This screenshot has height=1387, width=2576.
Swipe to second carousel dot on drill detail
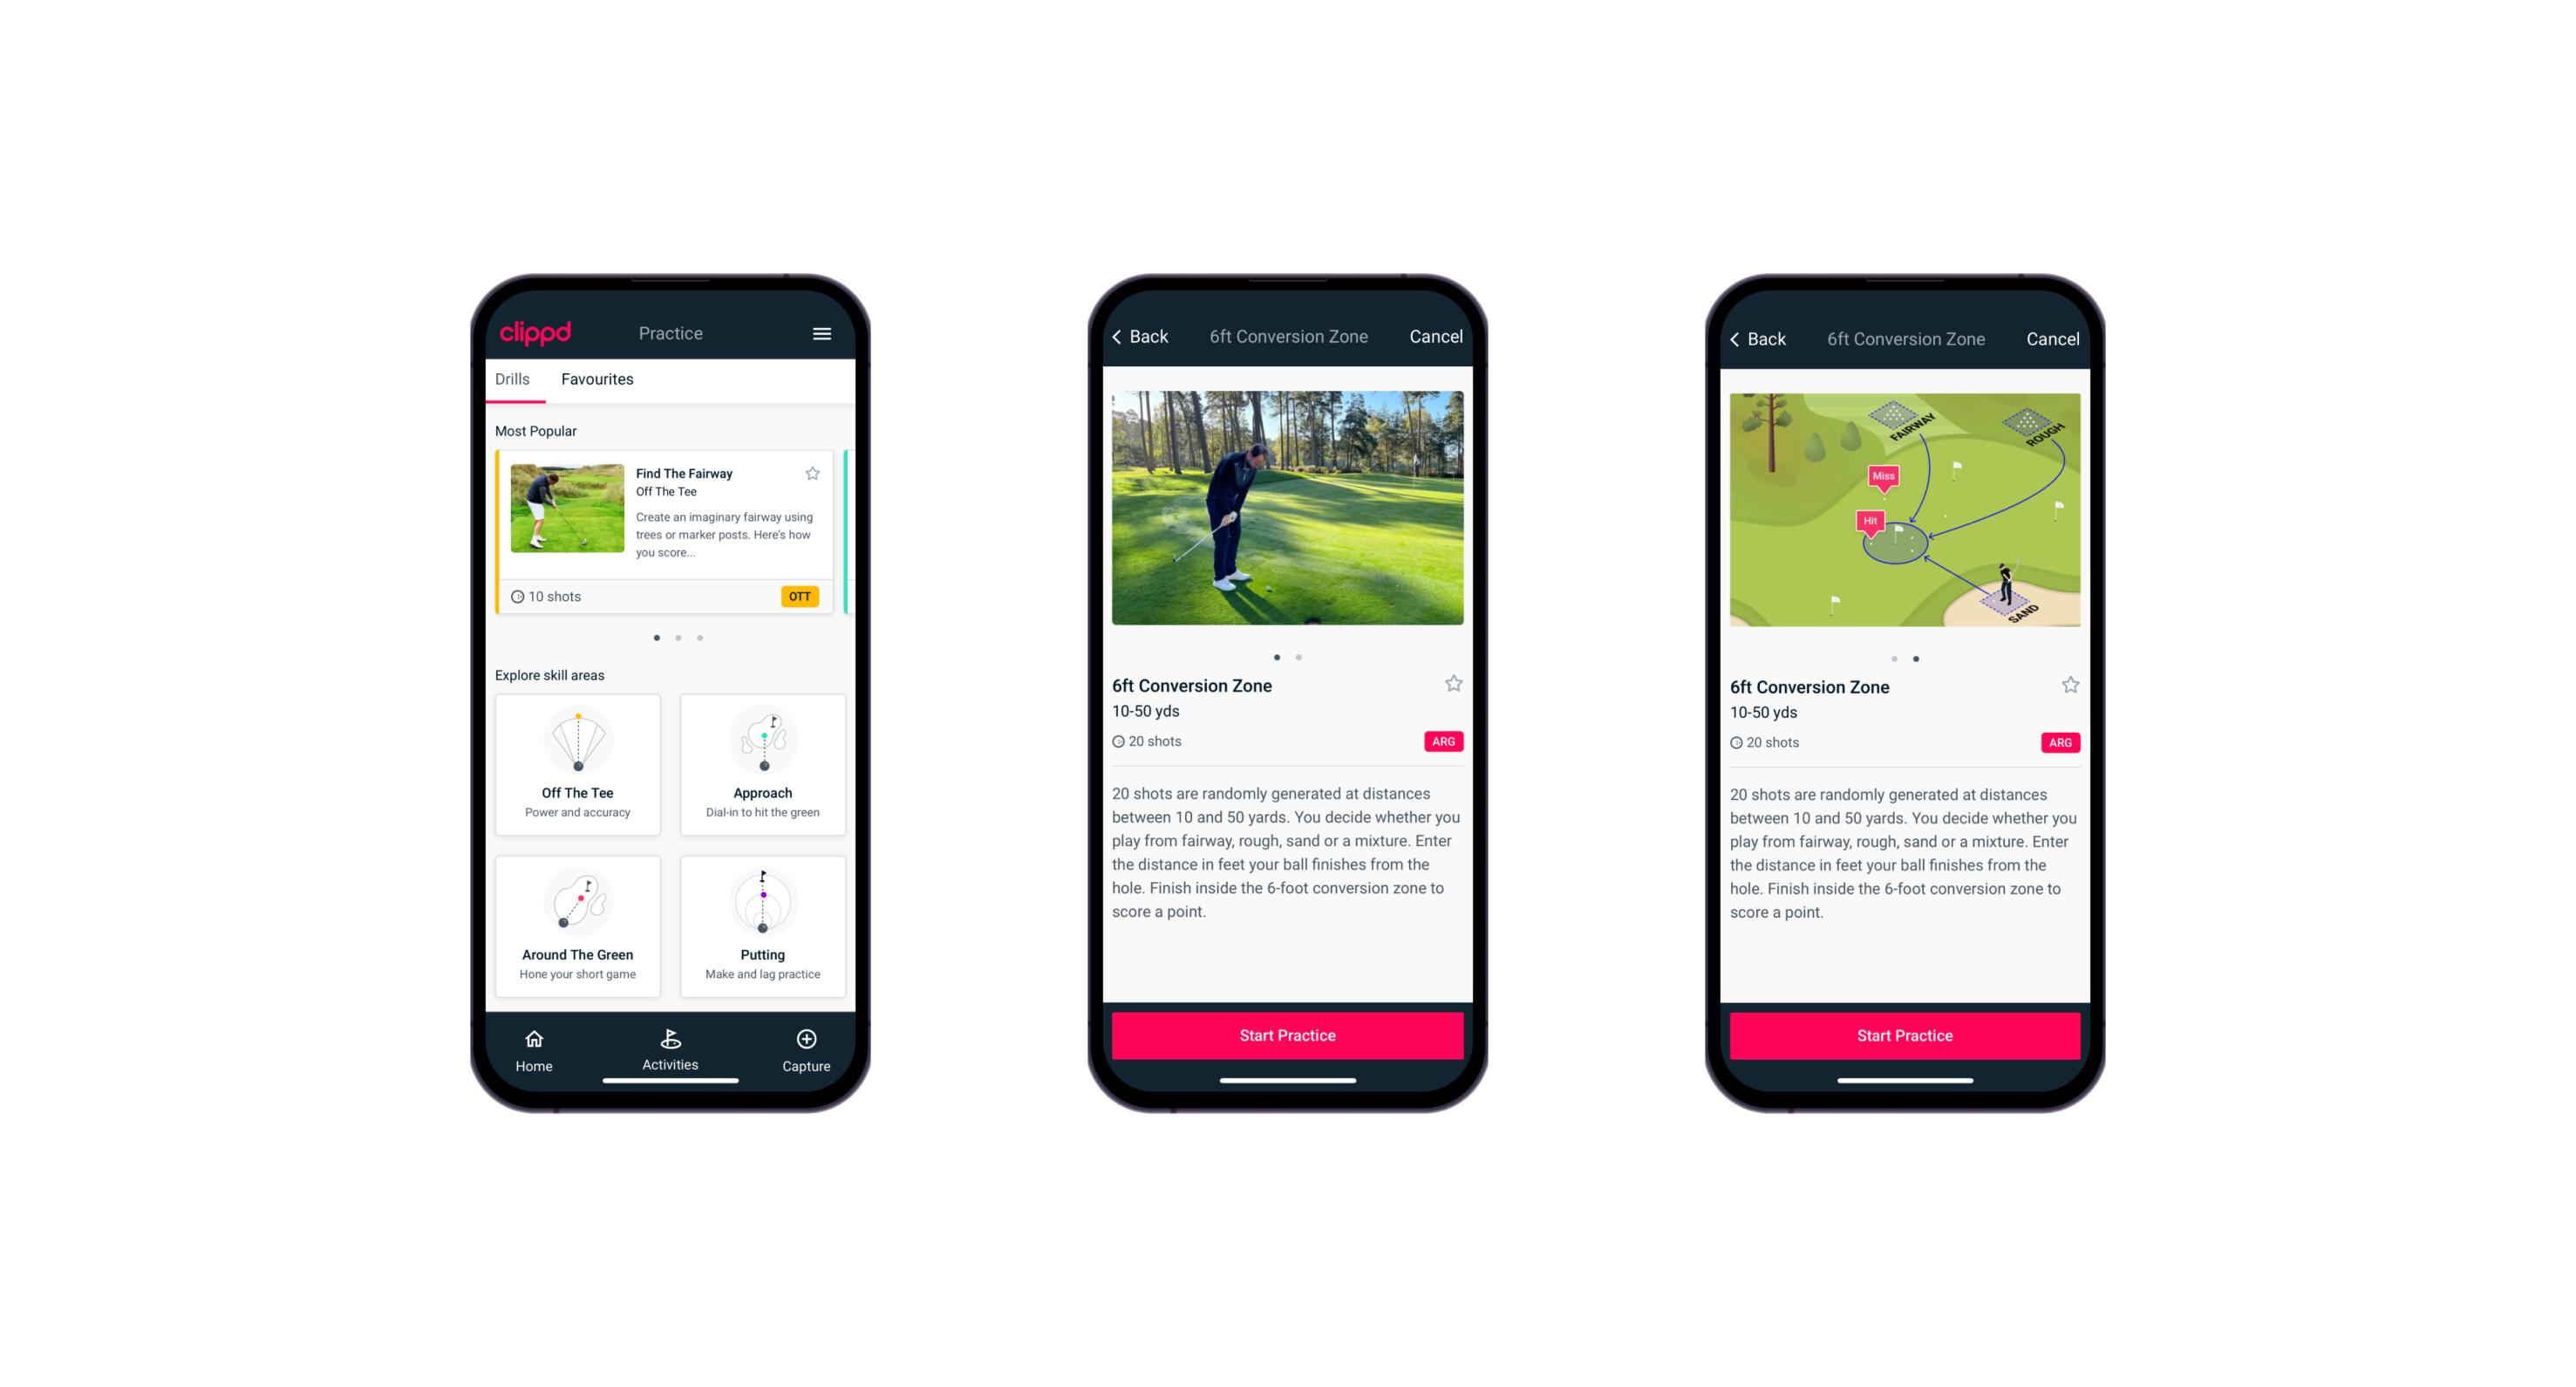click(x=1301, y=656)
